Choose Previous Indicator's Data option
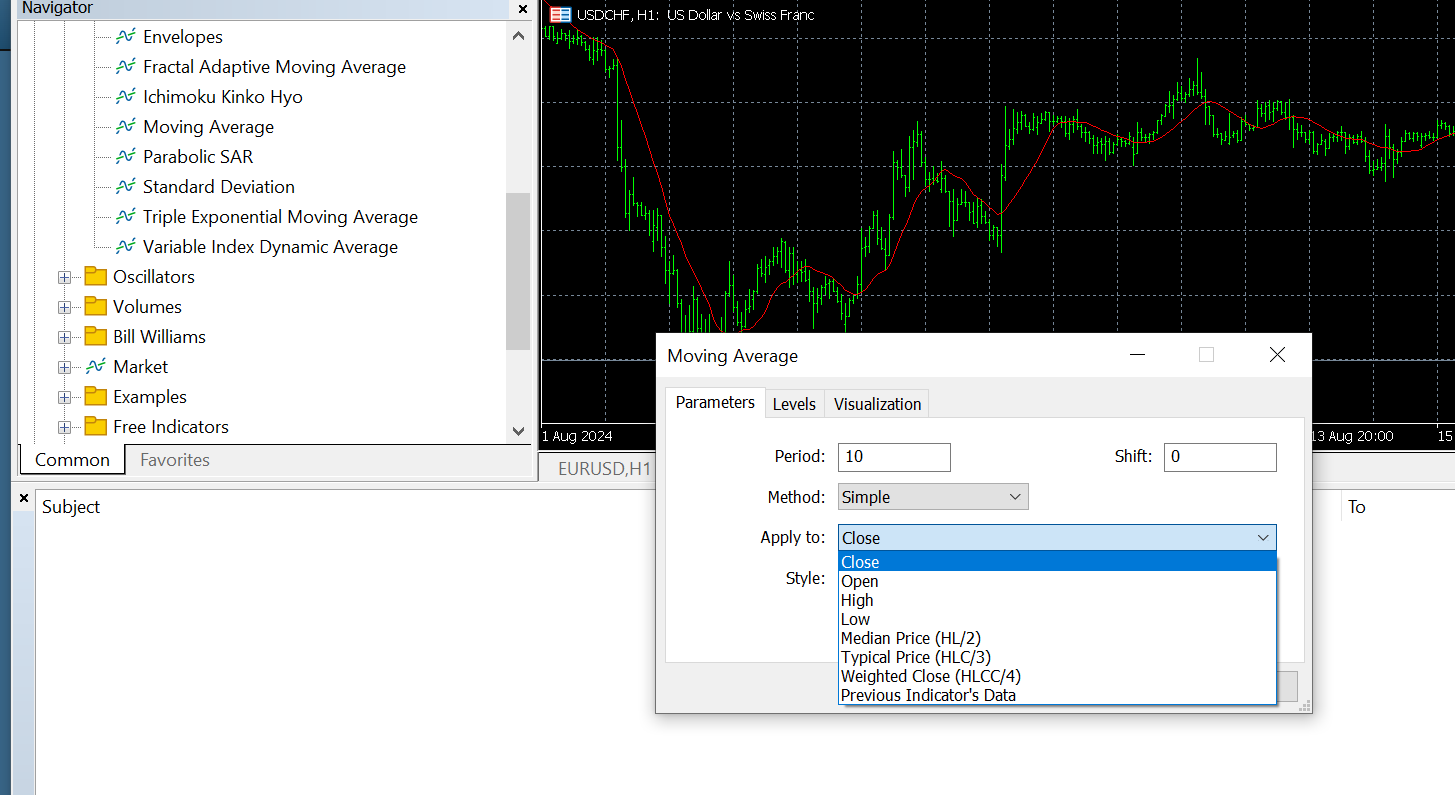 [1057, 695]
